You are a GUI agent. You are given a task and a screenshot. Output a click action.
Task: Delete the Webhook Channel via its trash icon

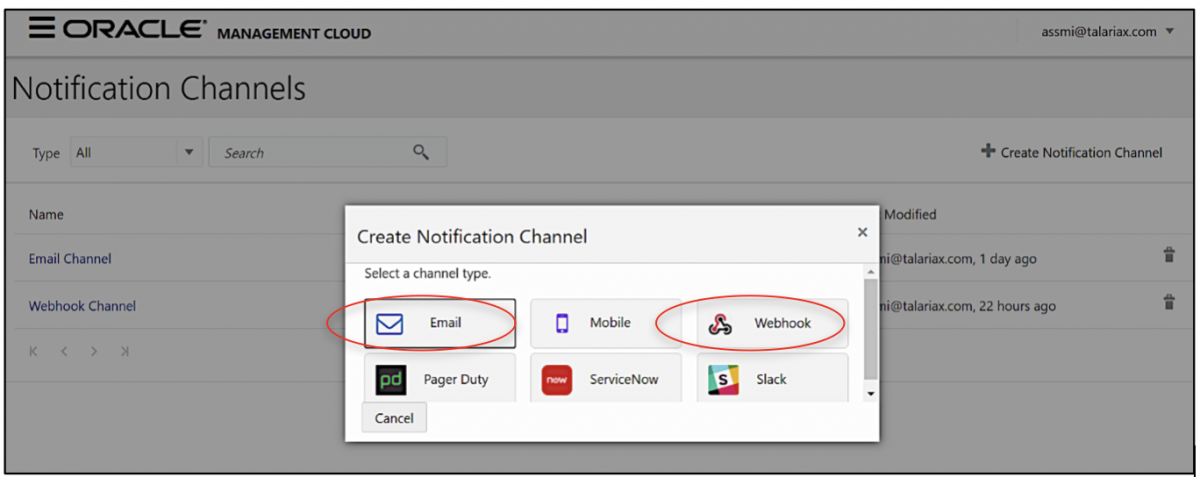(x=1168, y=301)
